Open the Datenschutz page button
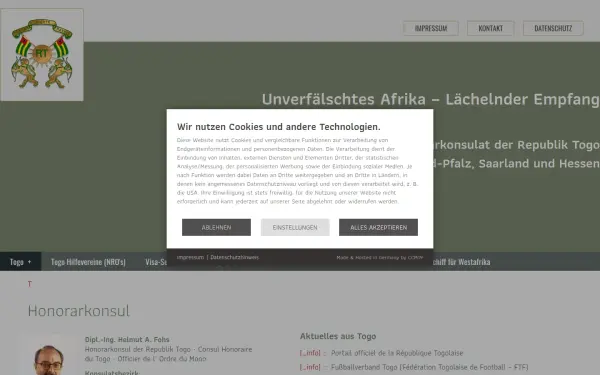The height and width of the screenshot is (375, 600). pyautogui.click(x=553, y=28)
